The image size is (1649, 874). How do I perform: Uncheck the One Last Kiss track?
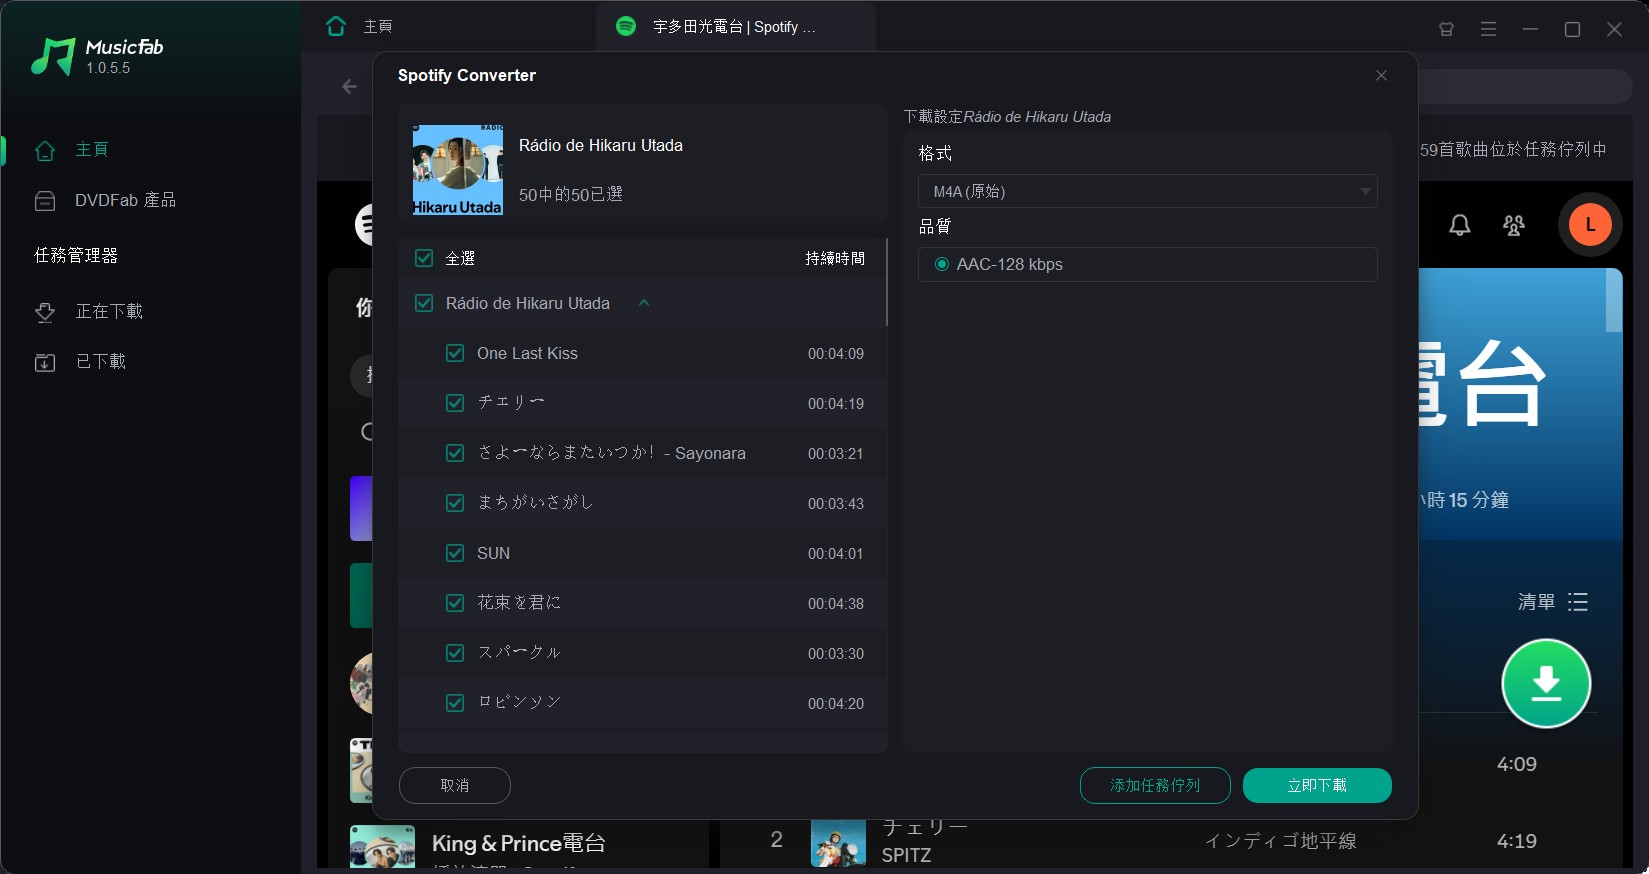click(455, 353)
